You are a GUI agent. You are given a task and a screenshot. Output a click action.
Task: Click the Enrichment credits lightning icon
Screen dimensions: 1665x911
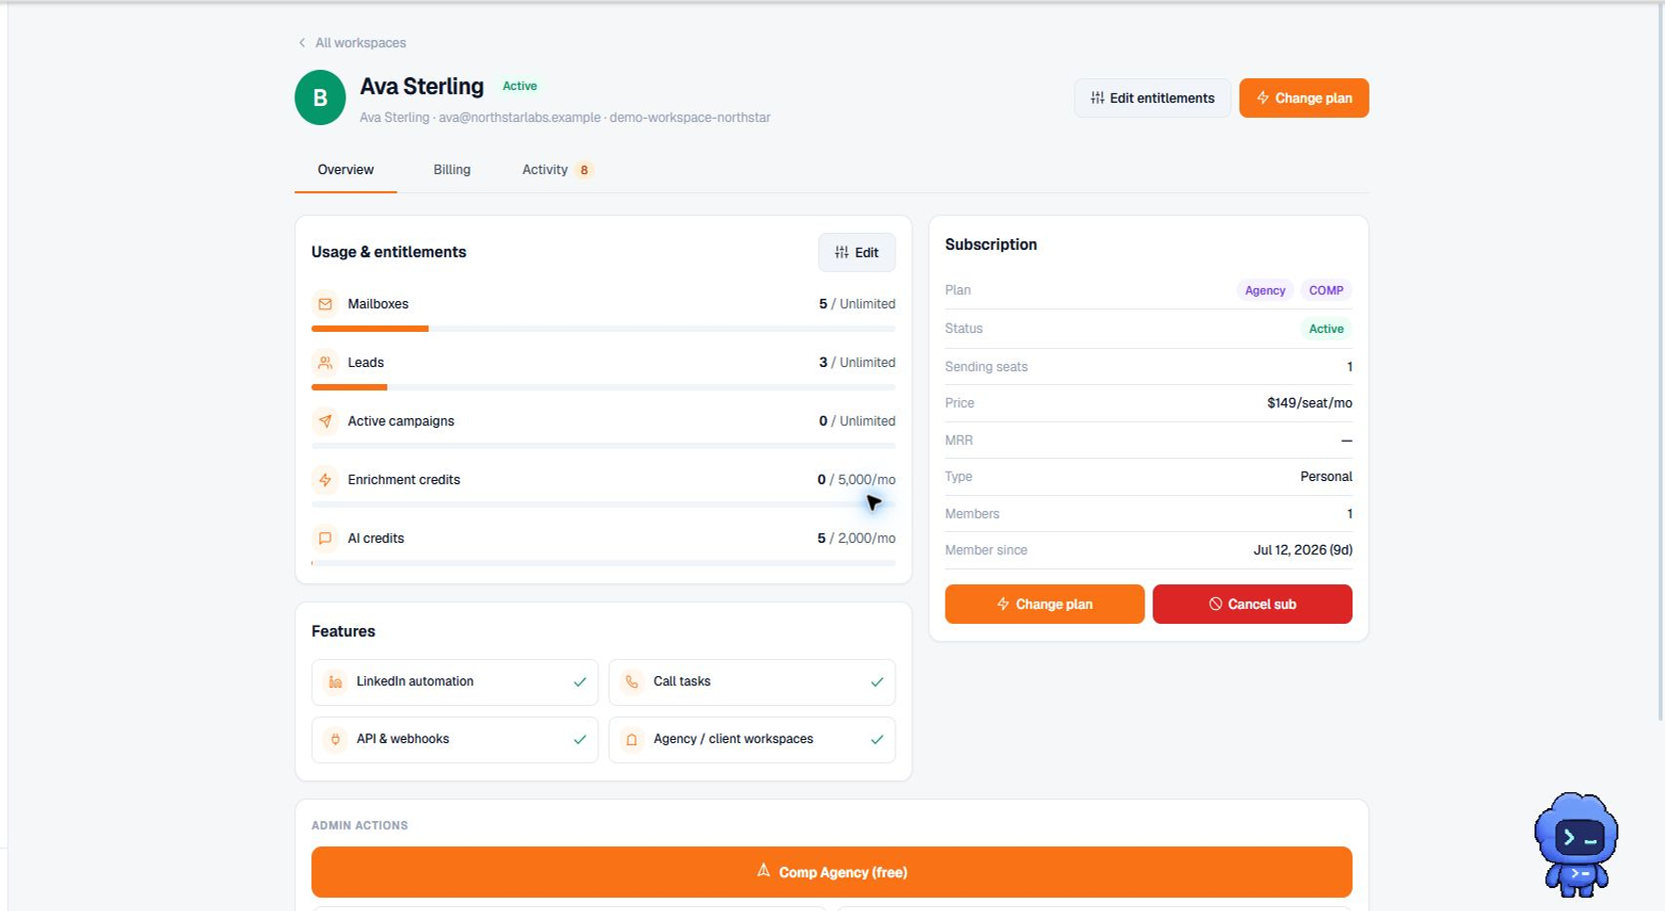point(325,480)
